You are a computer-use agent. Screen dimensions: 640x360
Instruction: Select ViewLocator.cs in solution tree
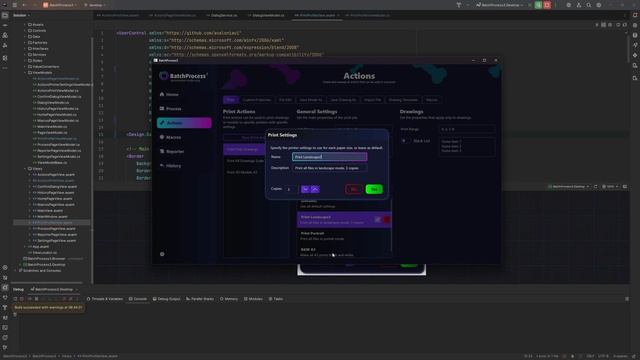(45, 253)
